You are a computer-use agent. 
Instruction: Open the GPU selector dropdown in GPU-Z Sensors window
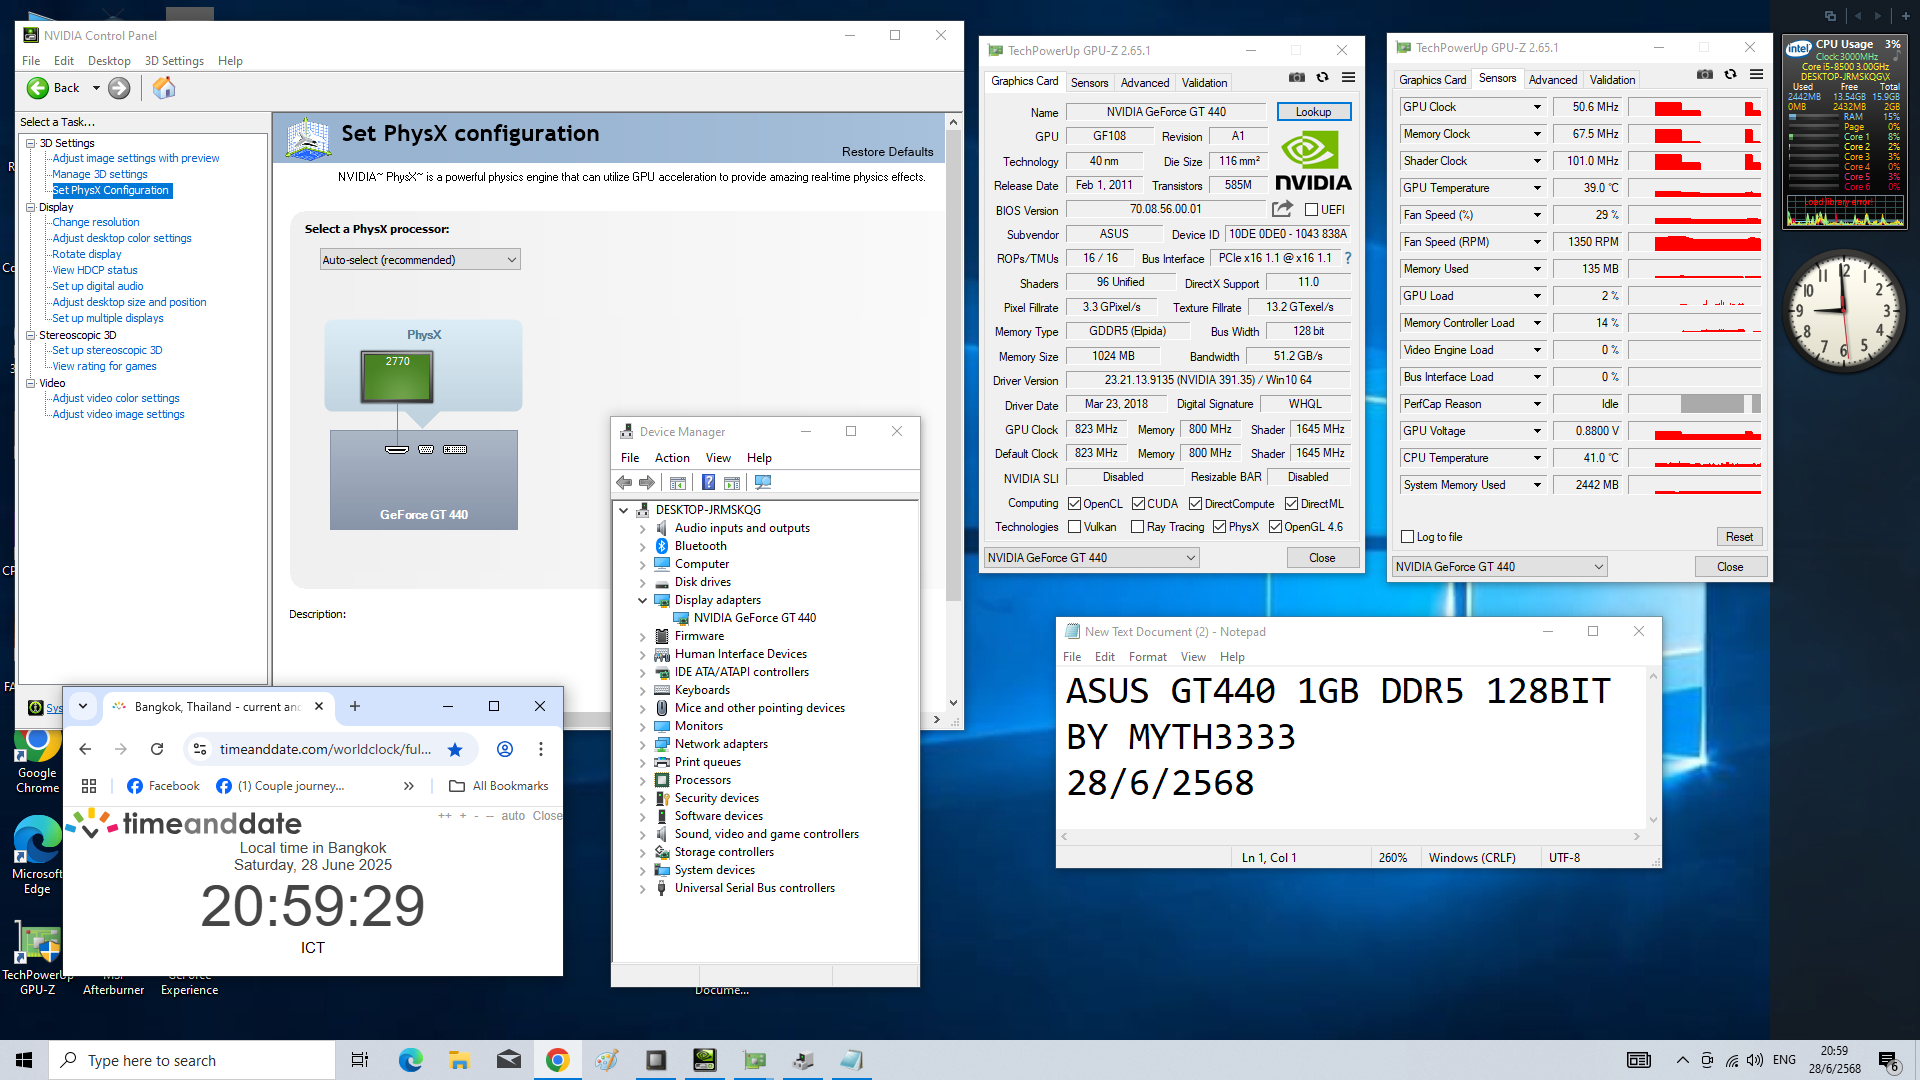[1500, 567]
